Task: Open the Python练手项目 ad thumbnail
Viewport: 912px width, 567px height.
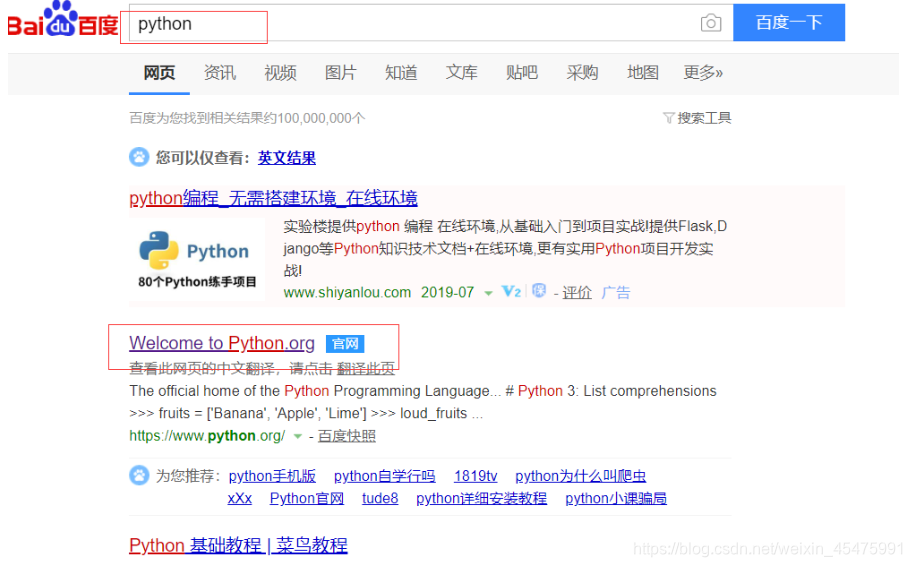Action: tap(197, 259)
